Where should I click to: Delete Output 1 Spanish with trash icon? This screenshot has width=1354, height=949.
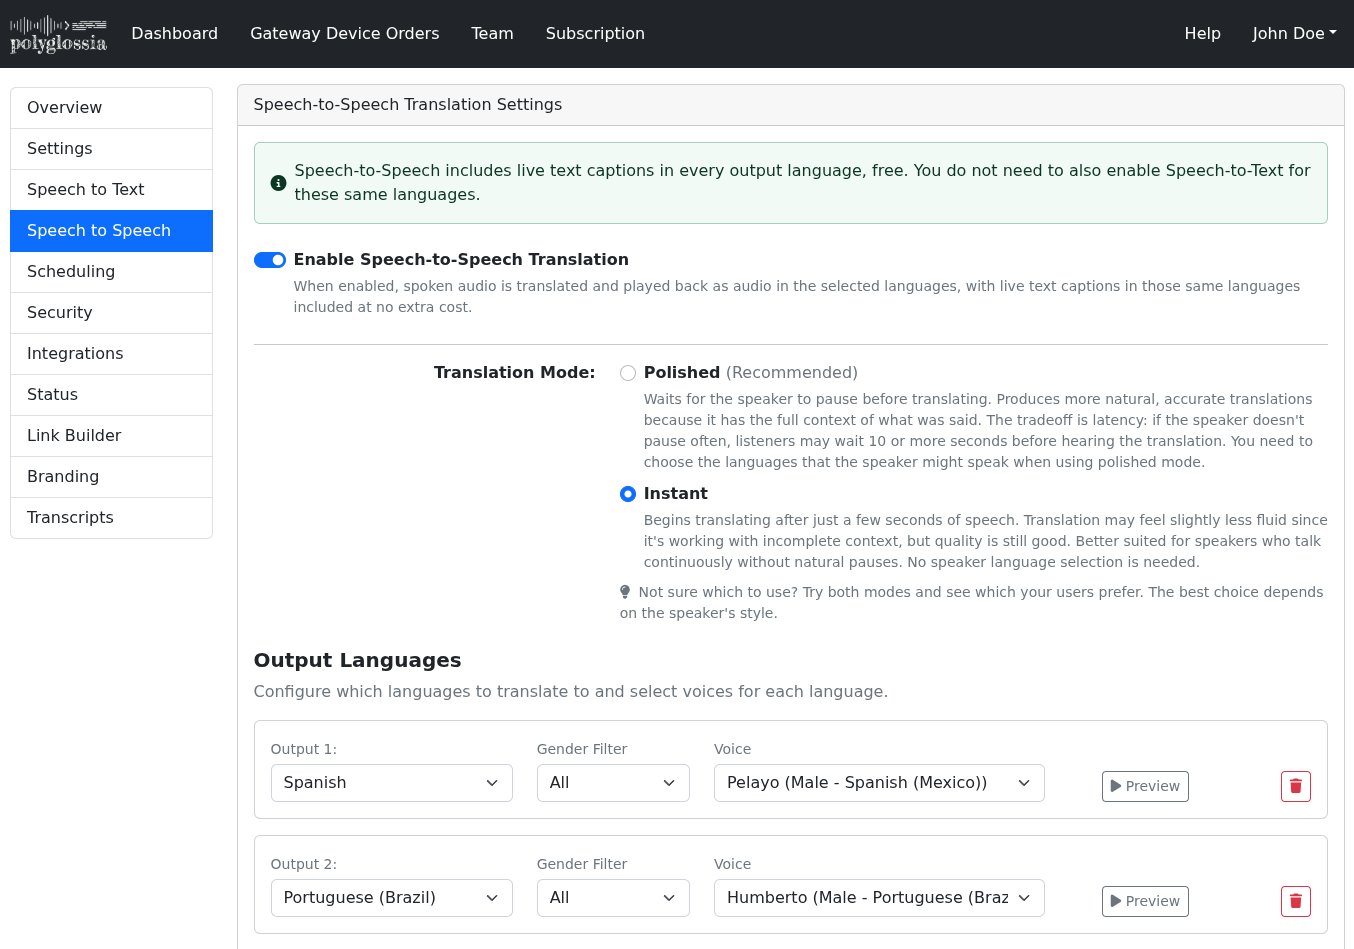(1295, 786)
